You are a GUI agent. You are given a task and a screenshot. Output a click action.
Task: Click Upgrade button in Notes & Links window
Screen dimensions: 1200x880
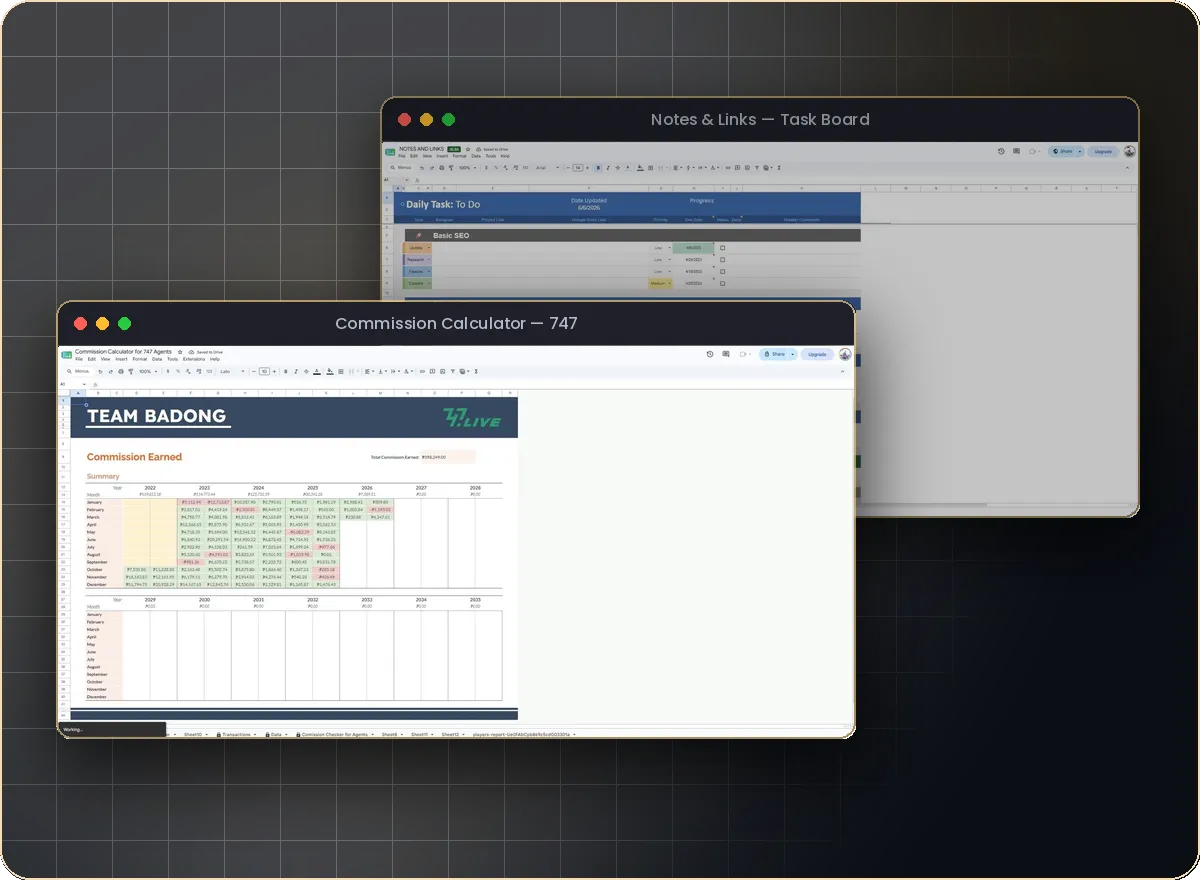[1103, 151]
